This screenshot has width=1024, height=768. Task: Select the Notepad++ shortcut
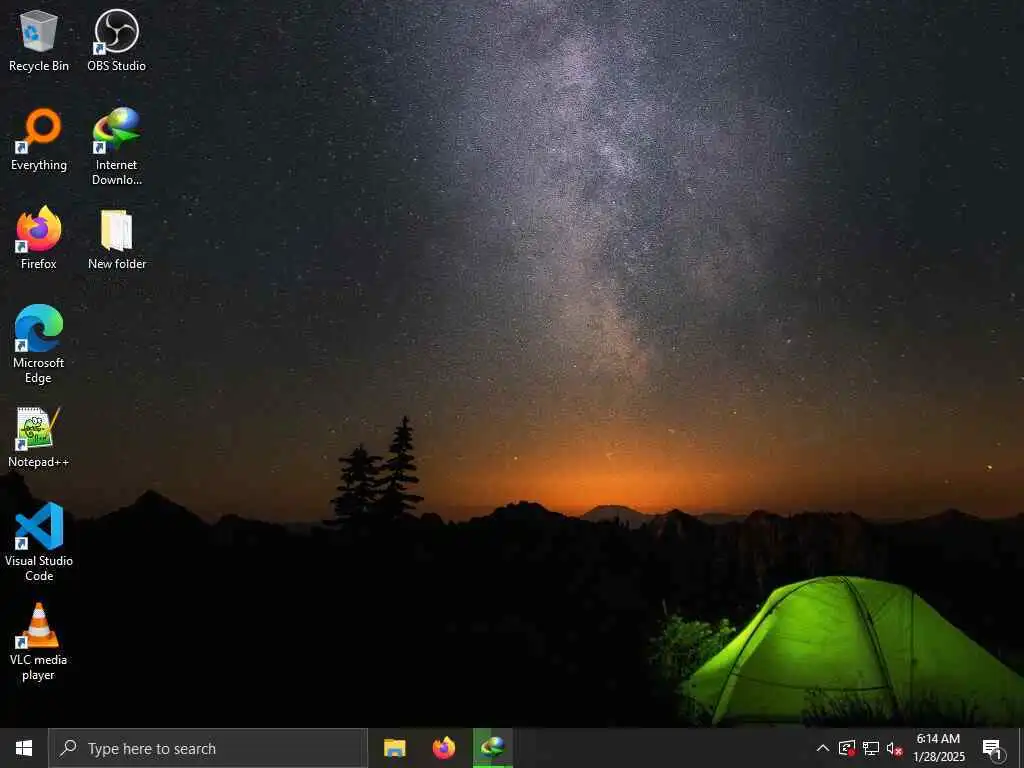point(39,437)
